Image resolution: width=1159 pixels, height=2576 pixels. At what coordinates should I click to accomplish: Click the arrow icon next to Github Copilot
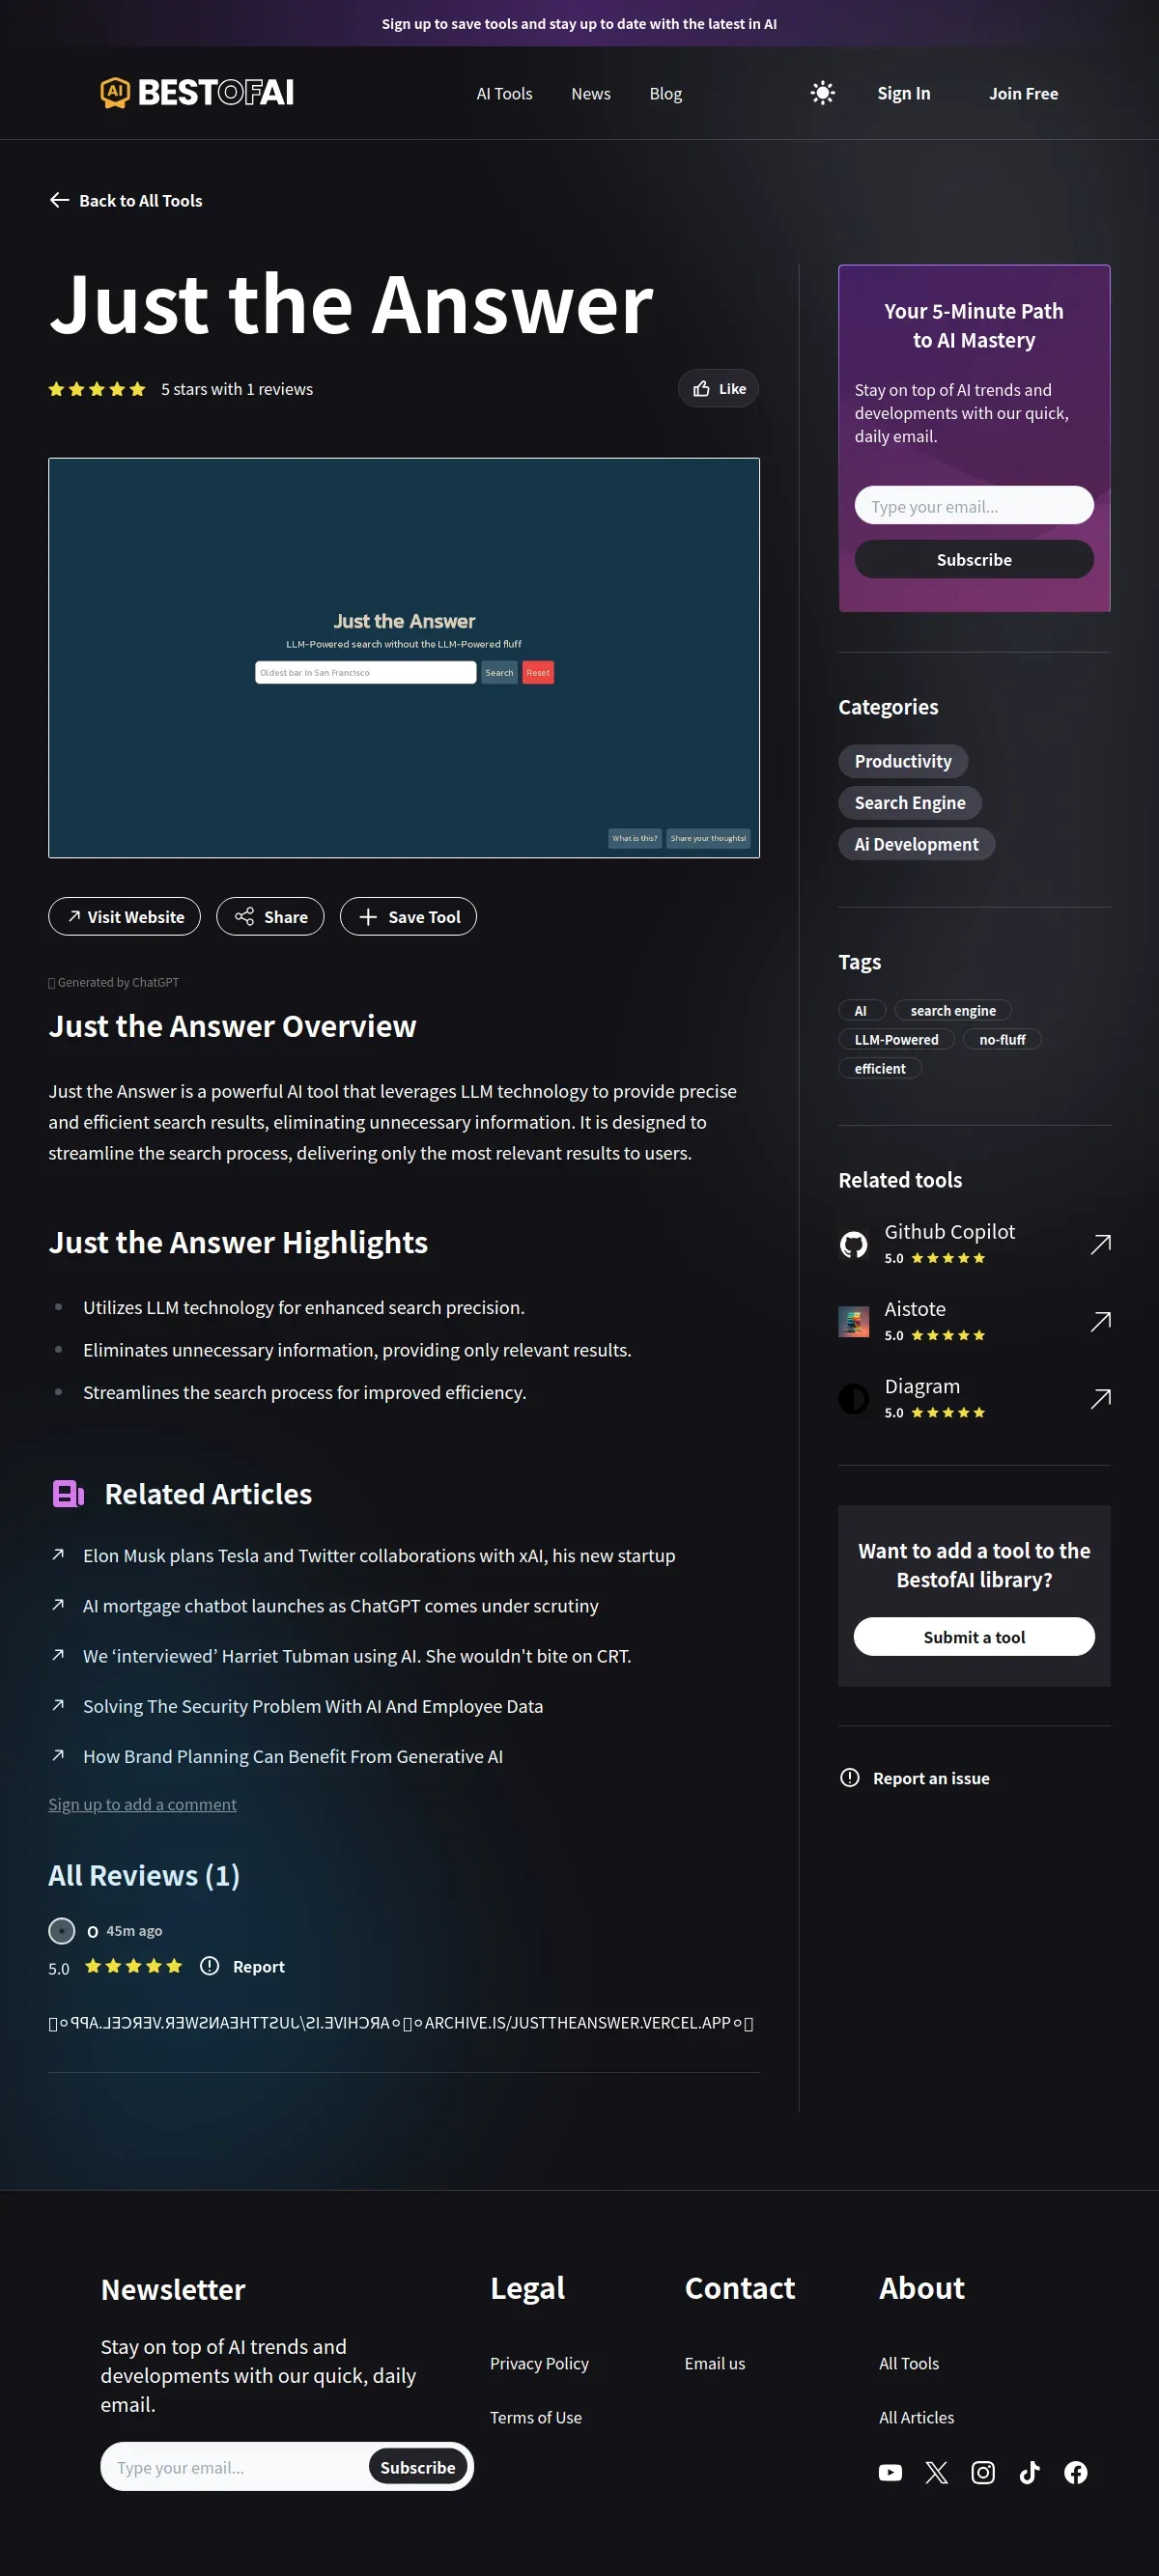coord(1100,1244)
